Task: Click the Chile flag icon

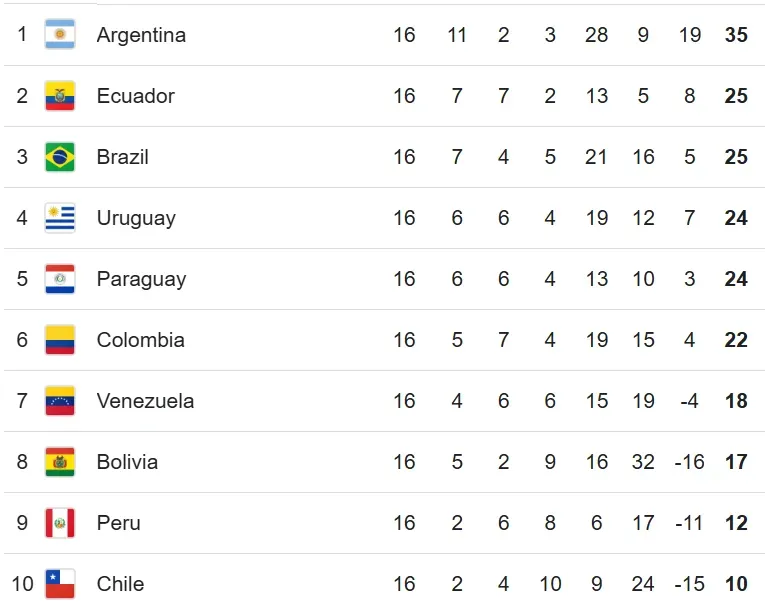Action: [60, 584]
